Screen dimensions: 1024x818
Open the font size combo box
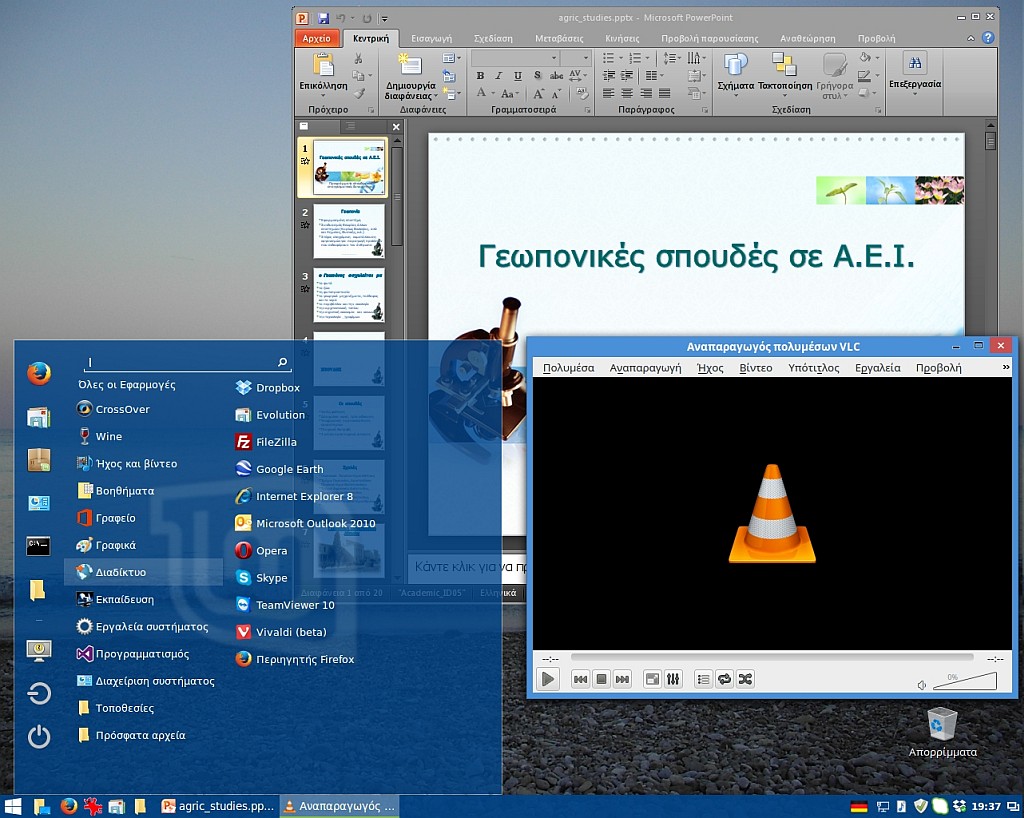click(x=575, y=58)
